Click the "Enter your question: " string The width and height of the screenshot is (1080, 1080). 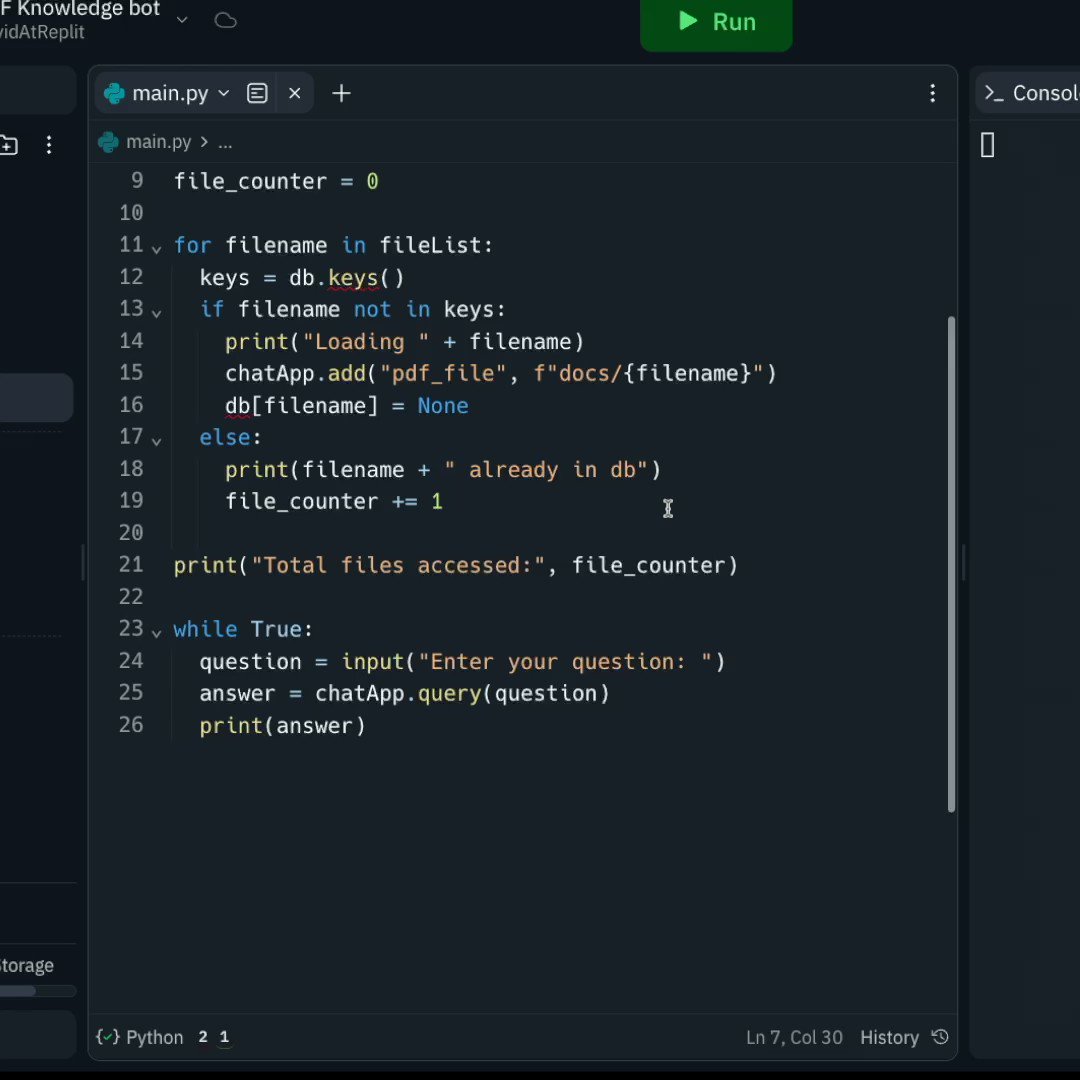click(x=565, y=661)
